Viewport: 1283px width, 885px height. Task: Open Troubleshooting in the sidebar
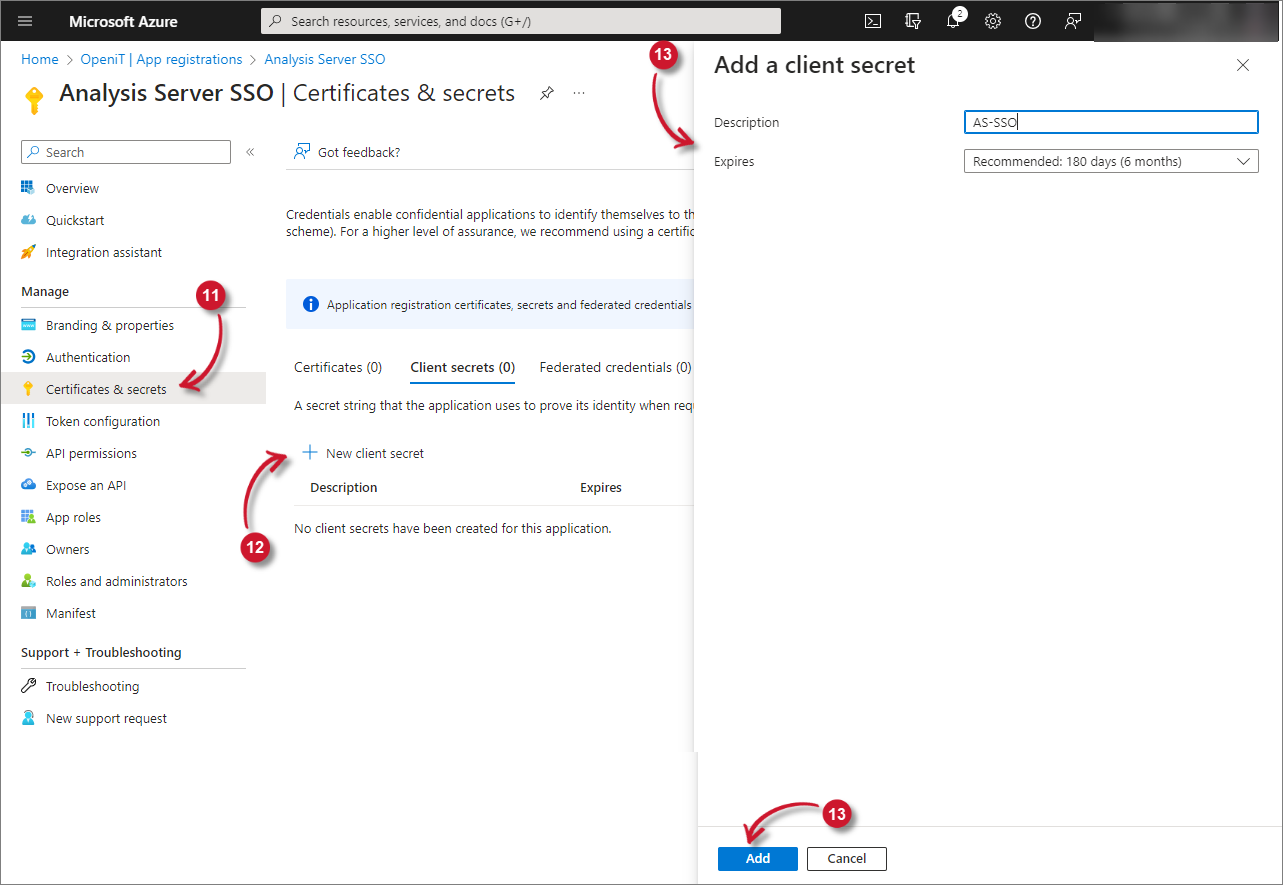pos(93,686)
